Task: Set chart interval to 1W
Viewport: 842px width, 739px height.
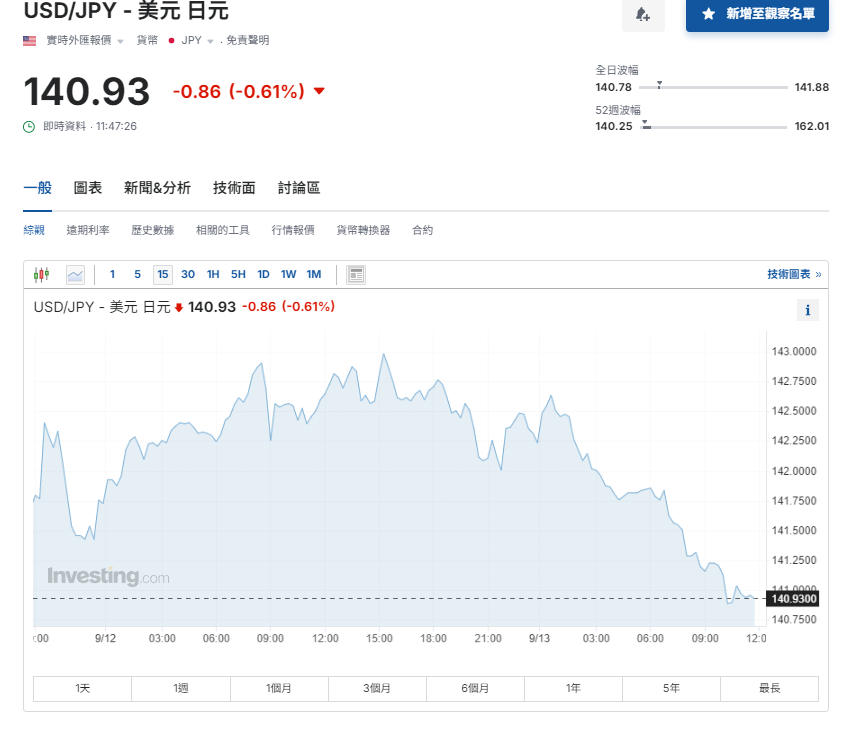Action: click(x=288, y=274)
